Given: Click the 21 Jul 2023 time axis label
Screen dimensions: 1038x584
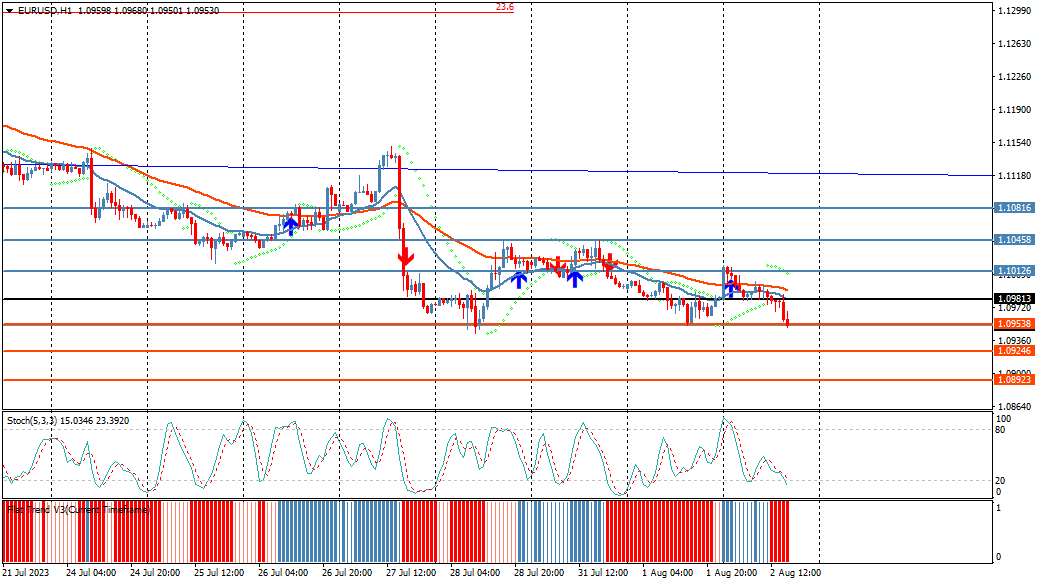Looking at the screenshot, I should coord(26,573).
